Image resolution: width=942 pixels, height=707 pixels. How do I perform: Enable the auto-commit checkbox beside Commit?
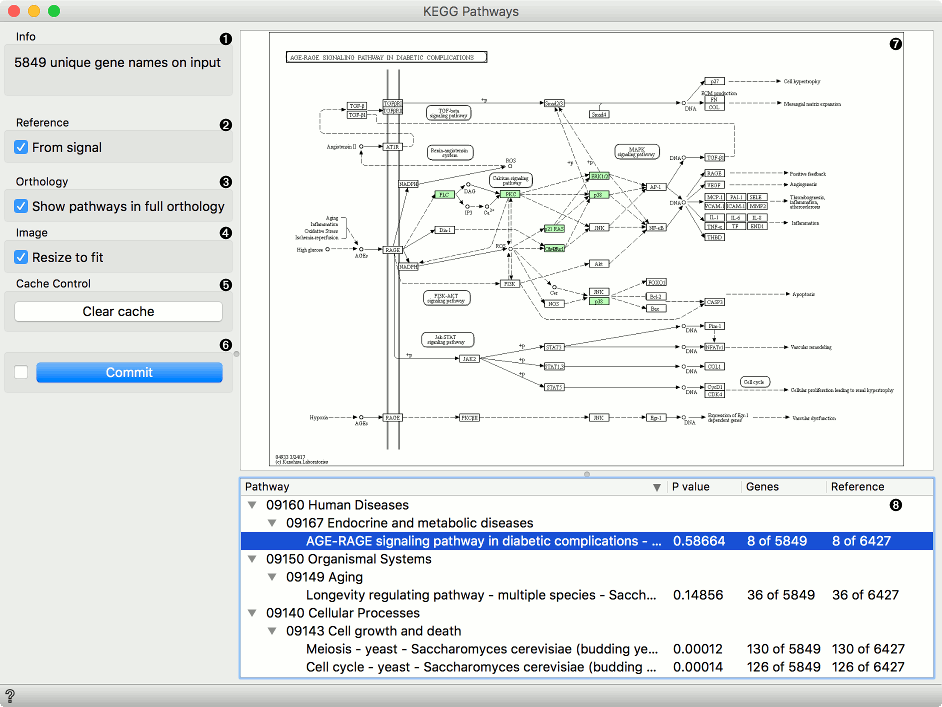pos(21,372)
